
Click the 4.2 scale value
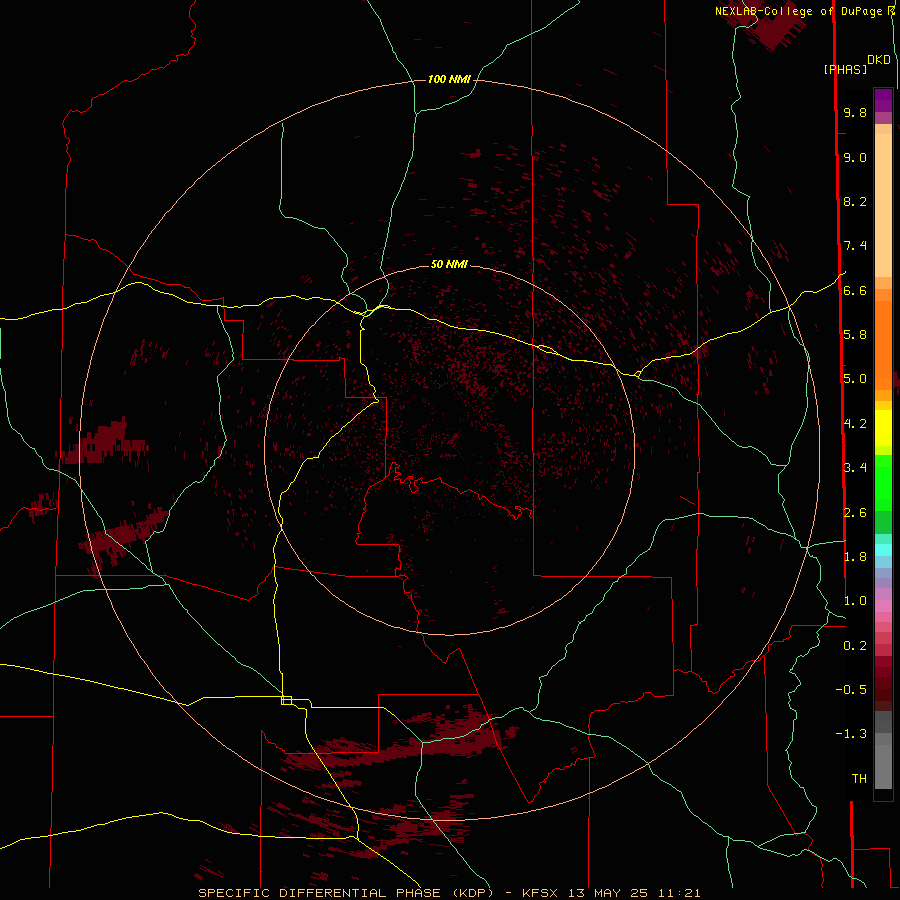[855, 424]
